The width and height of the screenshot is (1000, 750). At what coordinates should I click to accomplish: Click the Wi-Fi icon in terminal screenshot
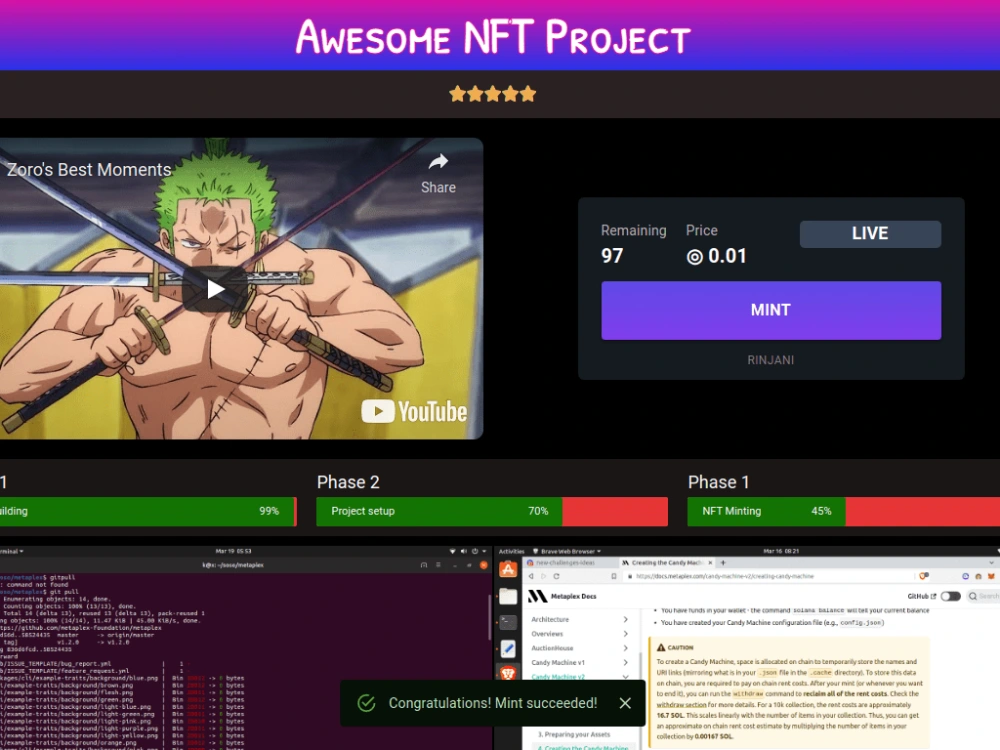(x=452, y=551)
